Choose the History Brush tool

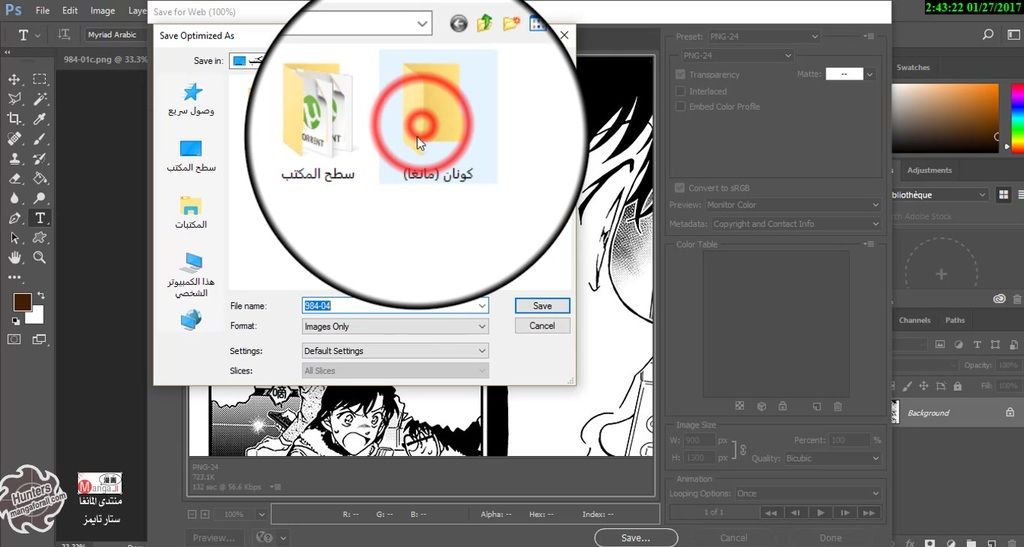pyautogui.click(x=40, y=159)
